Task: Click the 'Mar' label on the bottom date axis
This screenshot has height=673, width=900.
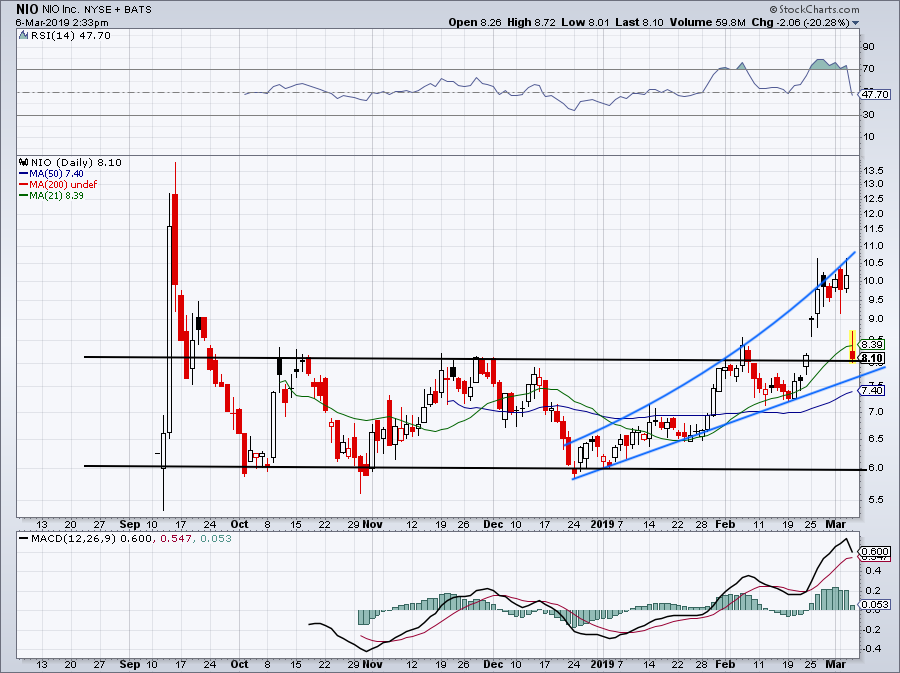Action: [x=835, y=664]
